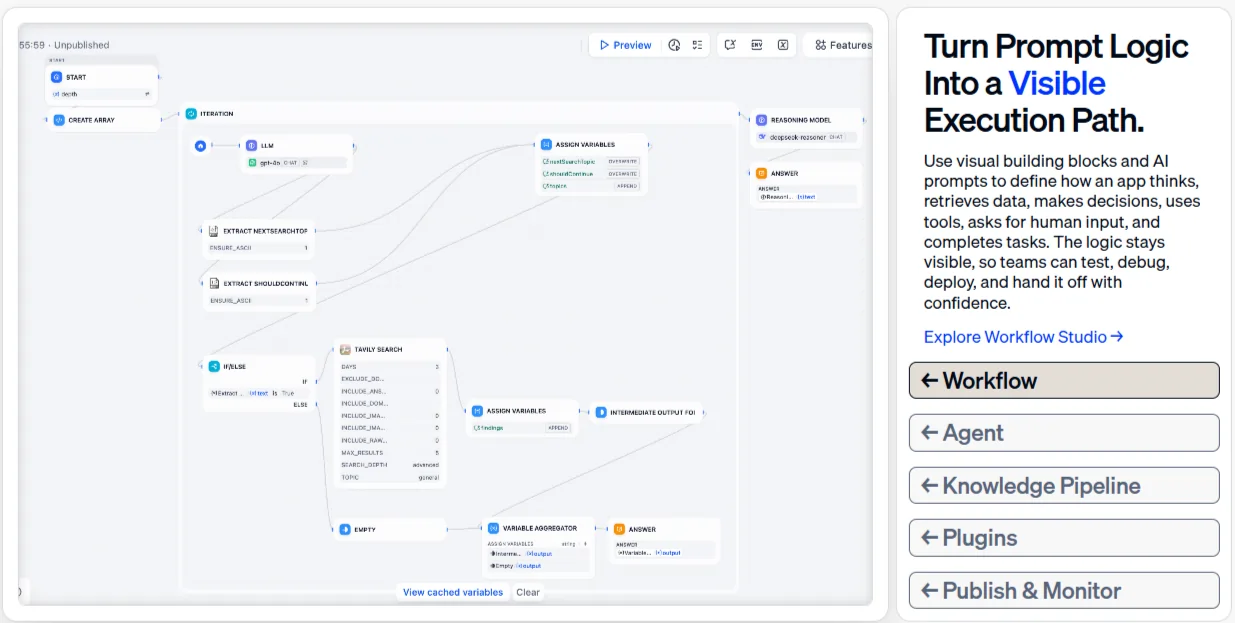Click the CREATE ARRAY node title
This screenshot has width=1235, height=623.
click(92, 120)
